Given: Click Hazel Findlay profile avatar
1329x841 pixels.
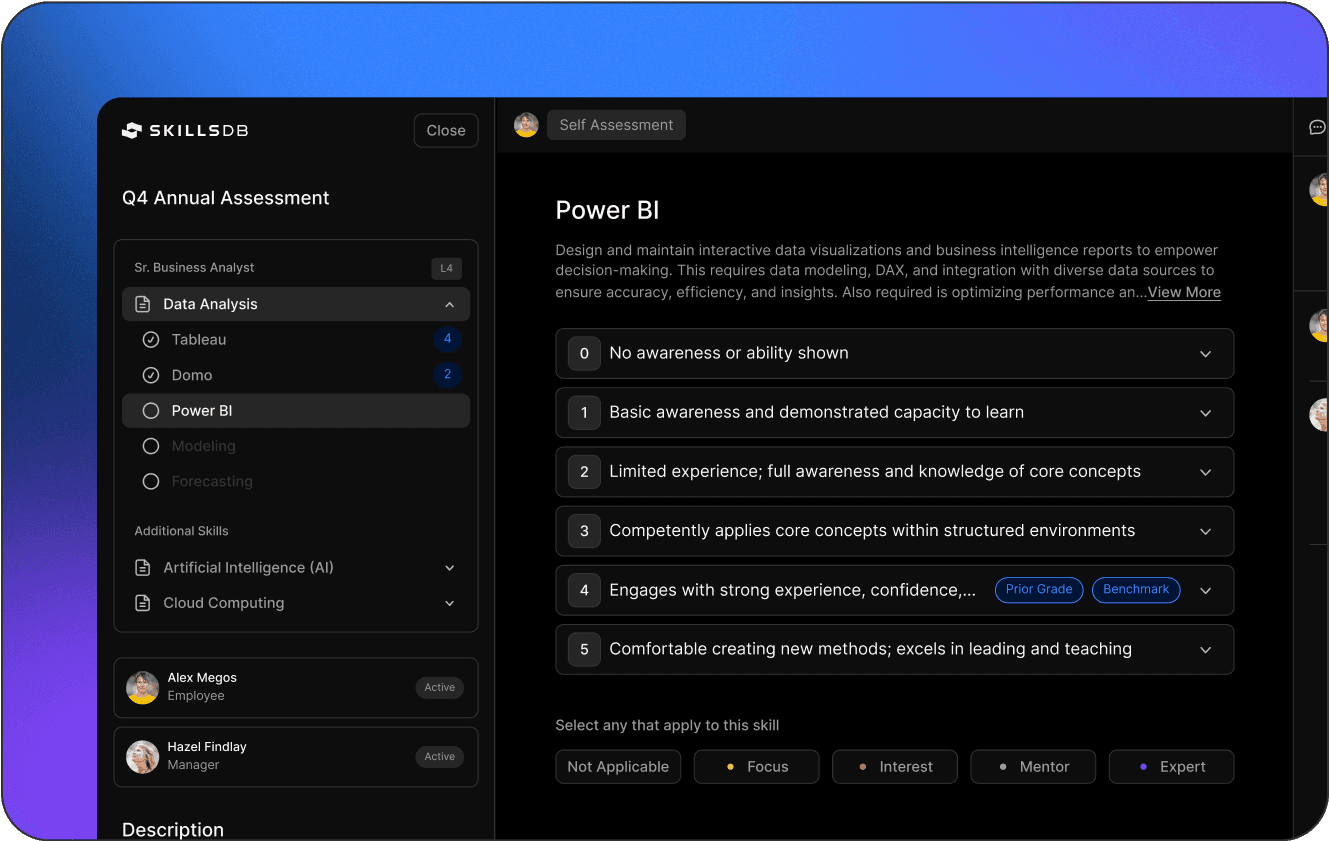Looking at the screenshot, I should pos(142,757).
